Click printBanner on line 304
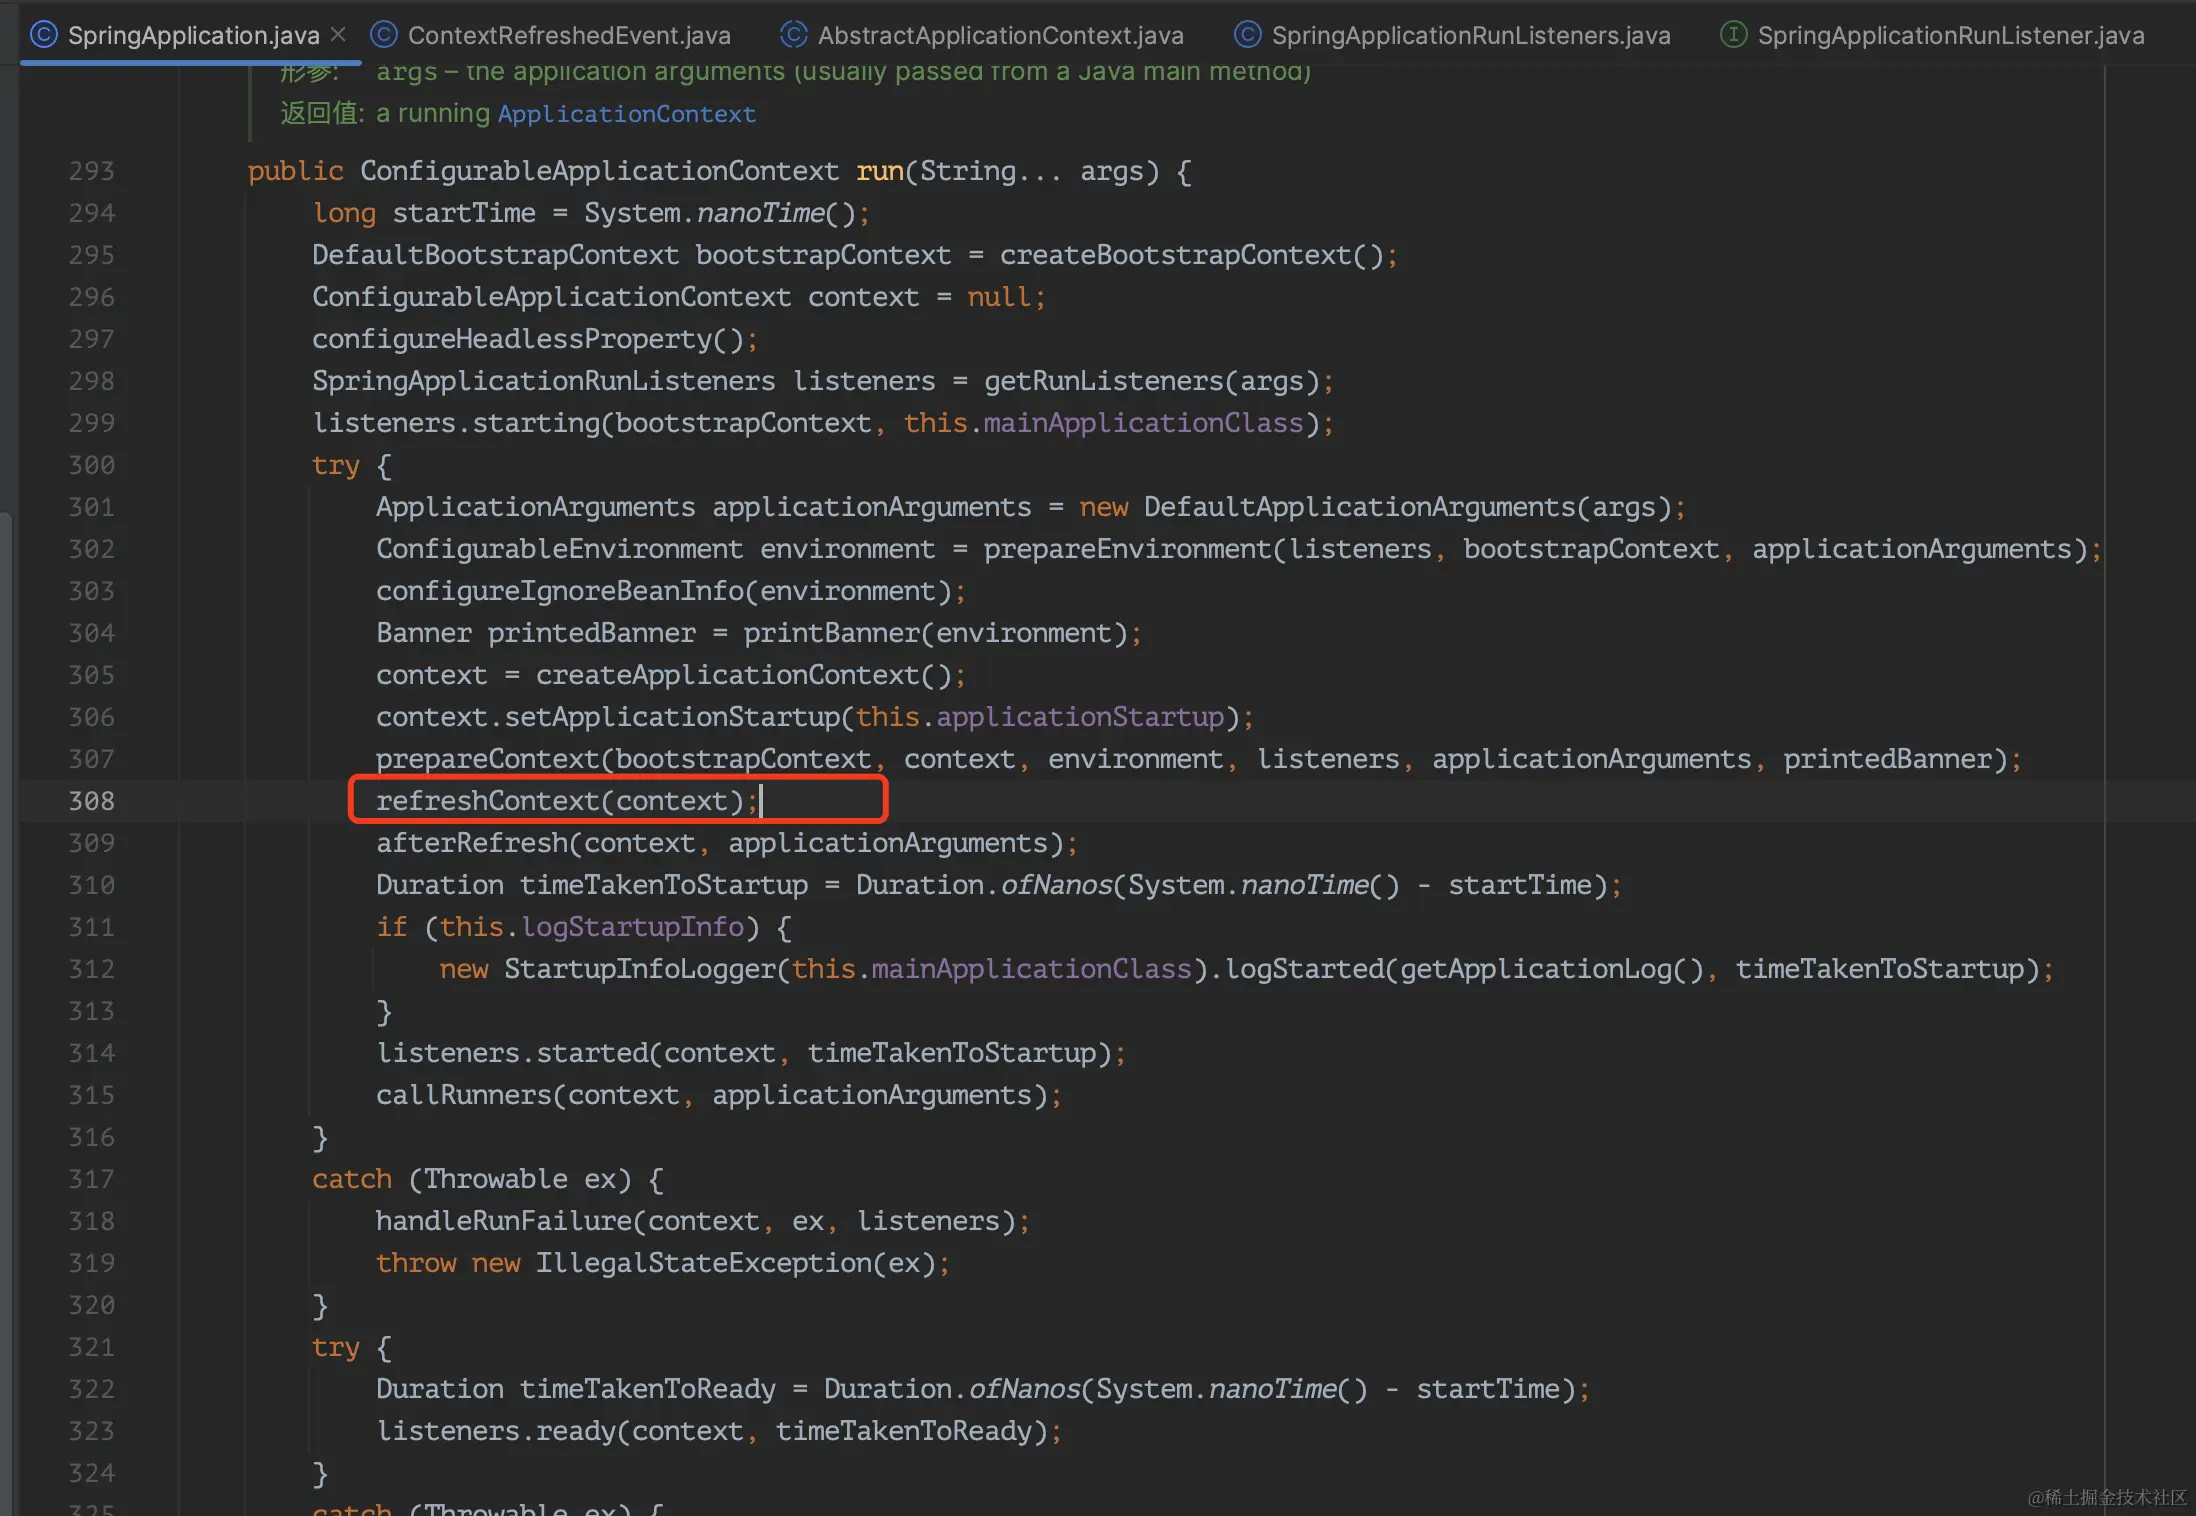 [x=832, y=633]
